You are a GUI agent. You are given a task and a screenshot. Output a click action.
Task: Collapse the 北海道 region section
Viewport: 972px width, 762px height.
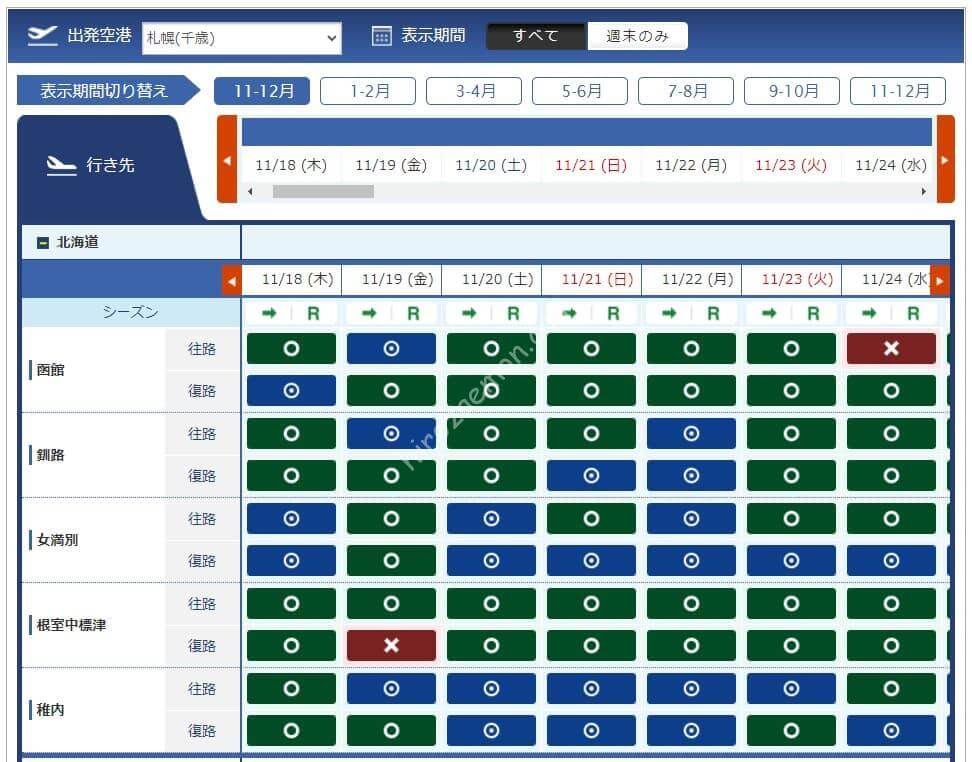pos(43,242)
